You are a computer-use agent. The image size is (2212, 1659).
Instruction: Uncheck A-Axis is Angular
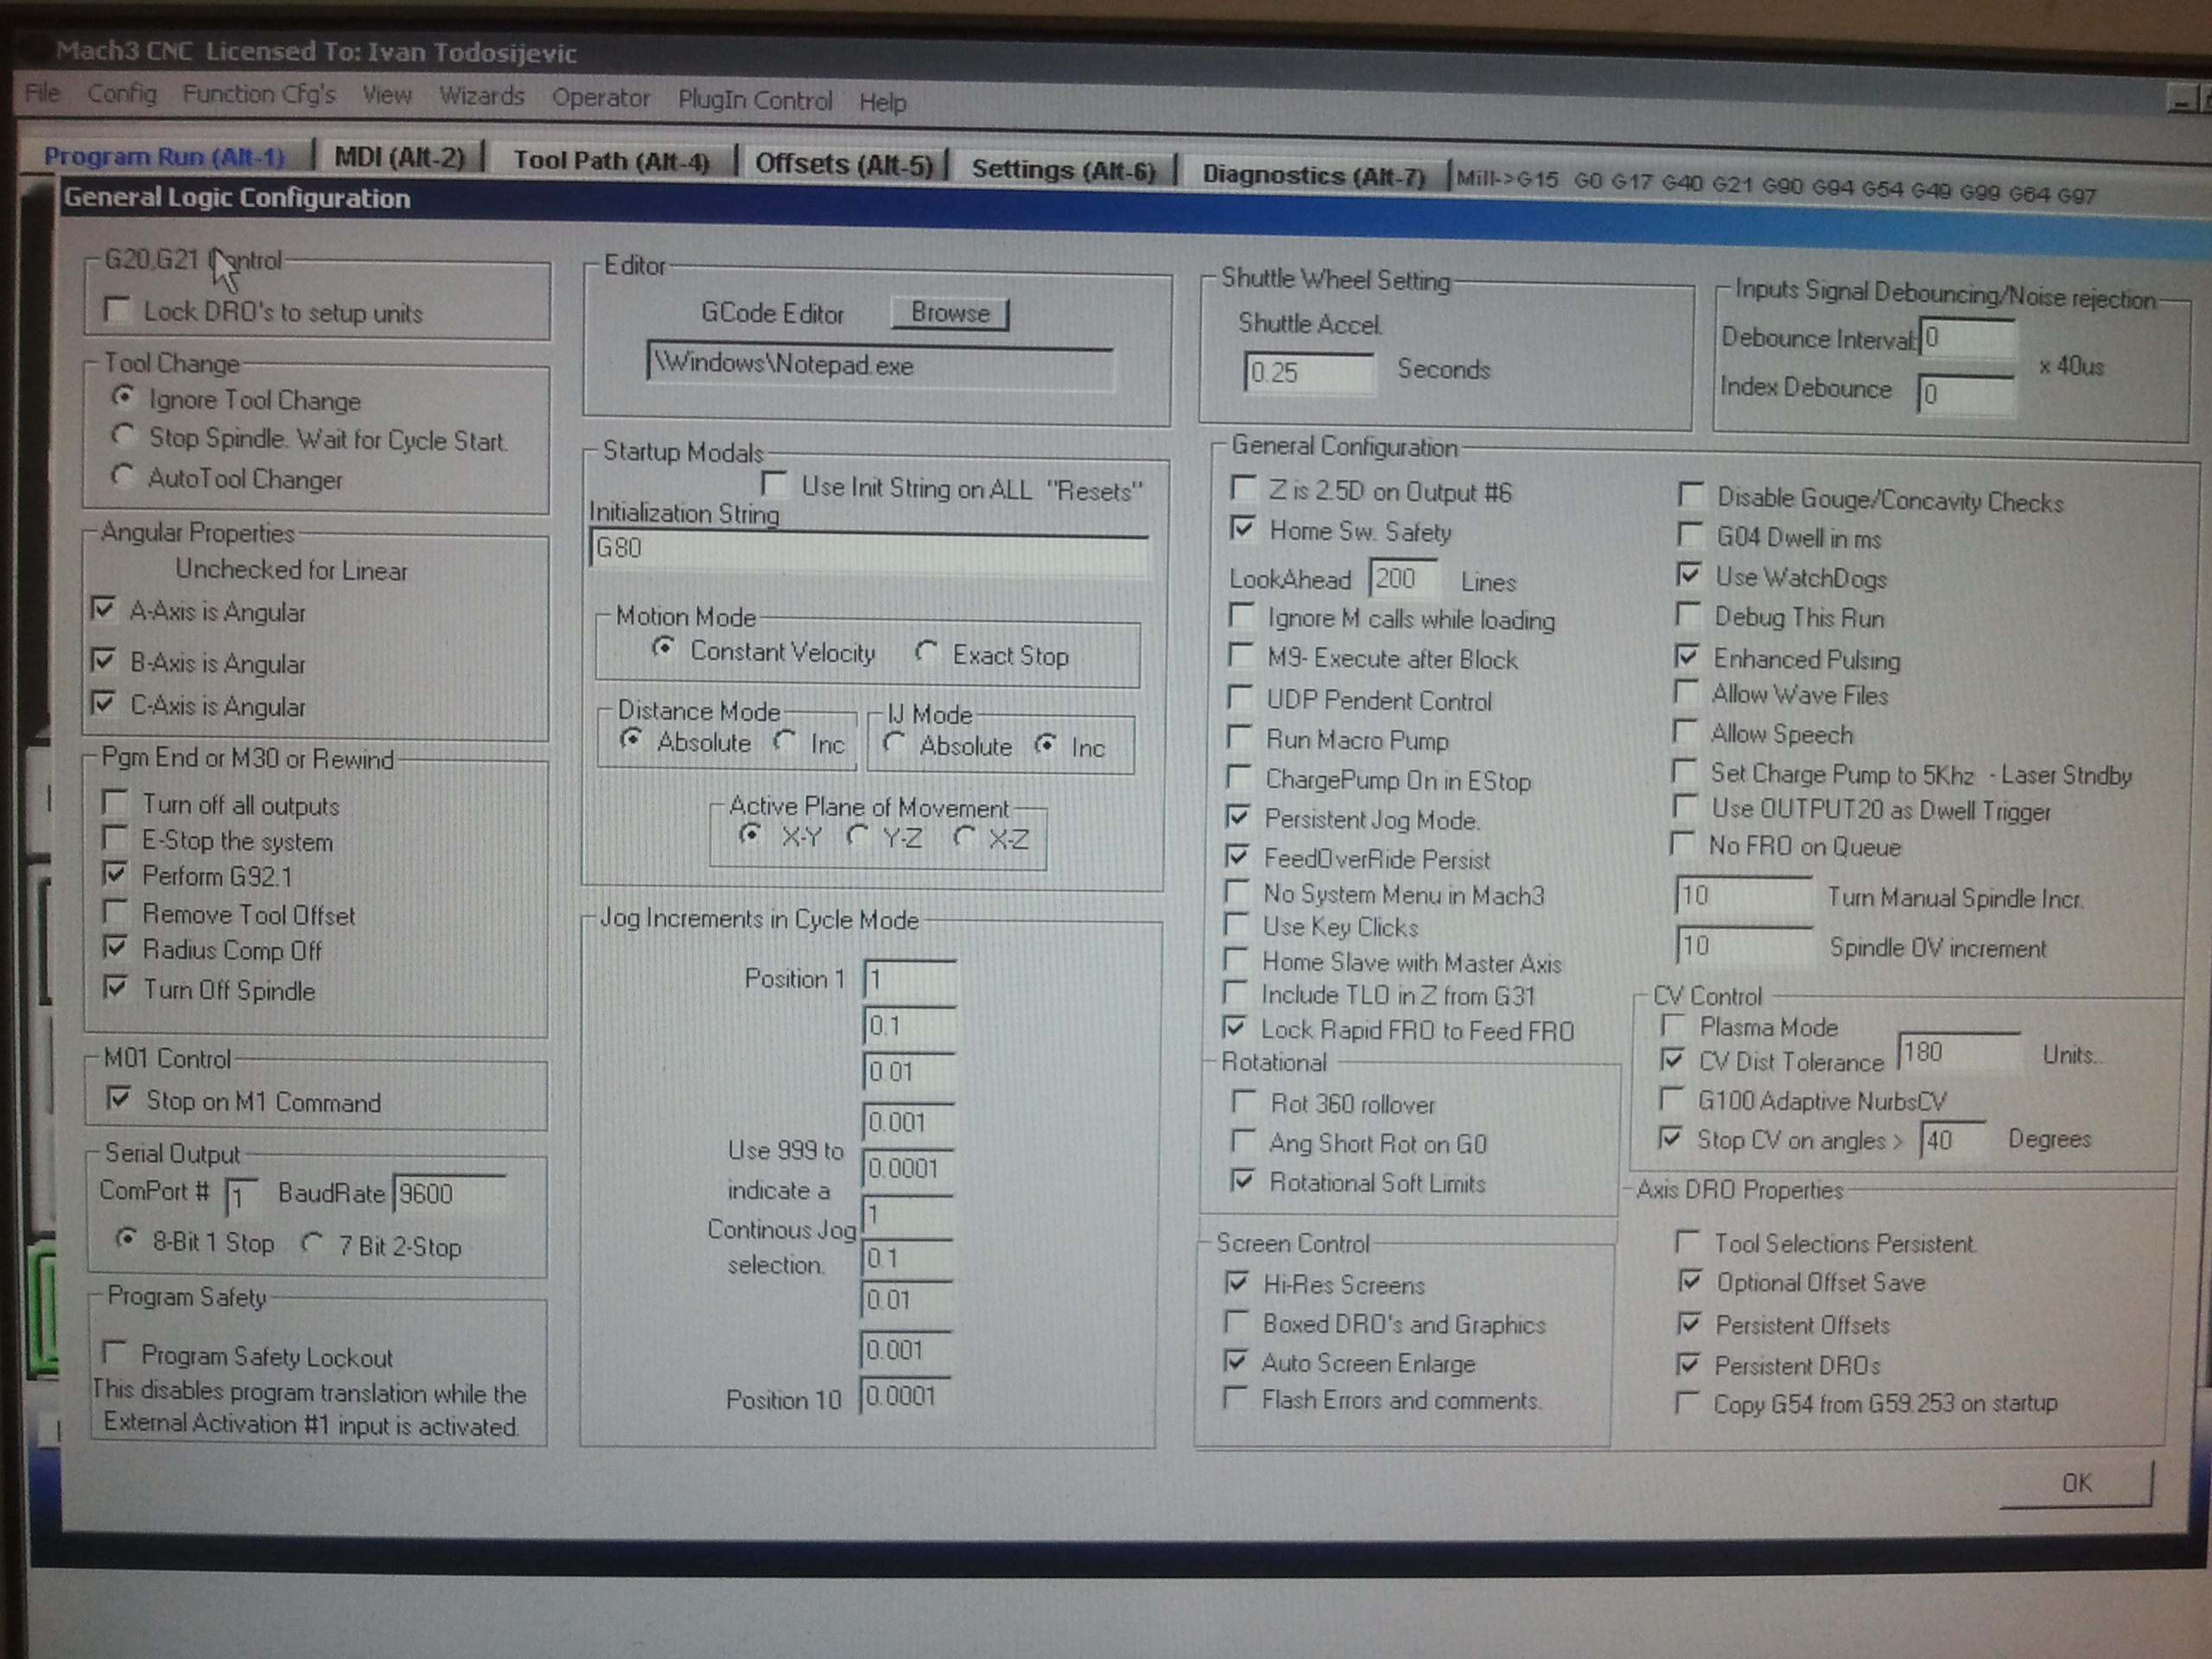(x=103, y=609)
